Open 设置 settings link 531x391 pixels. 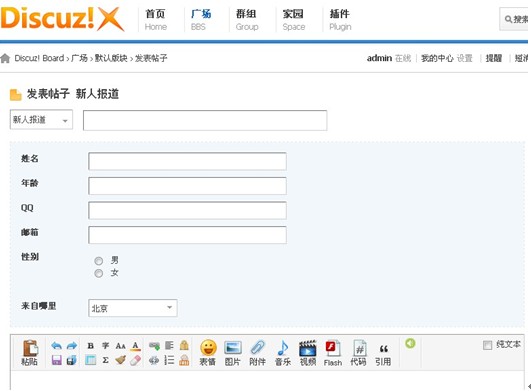pos(465,58)
